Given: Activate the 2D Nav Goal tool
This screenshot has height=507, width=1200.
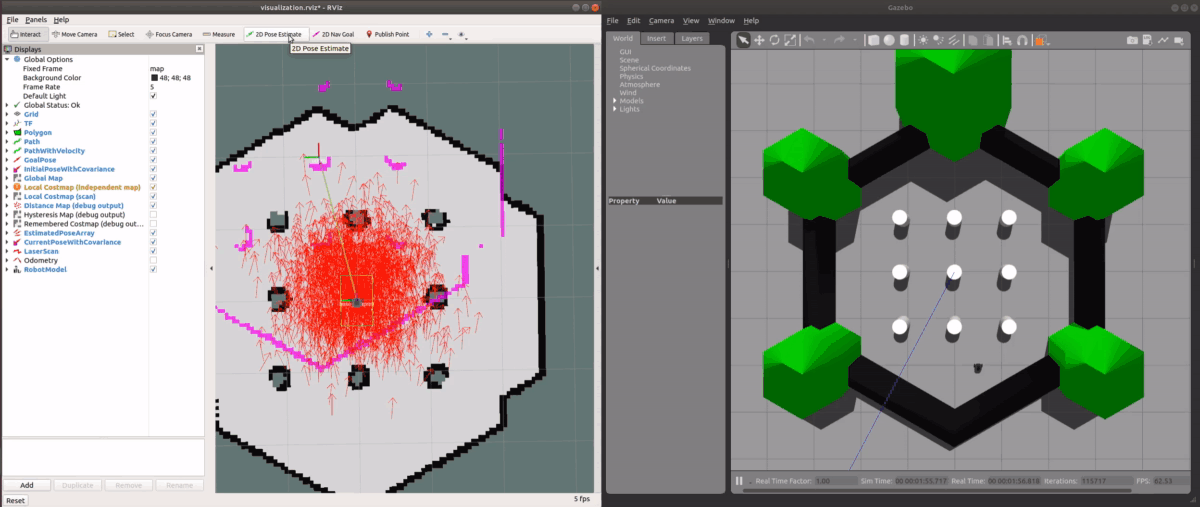Looking at the screenshot, I should pos(333,34).
